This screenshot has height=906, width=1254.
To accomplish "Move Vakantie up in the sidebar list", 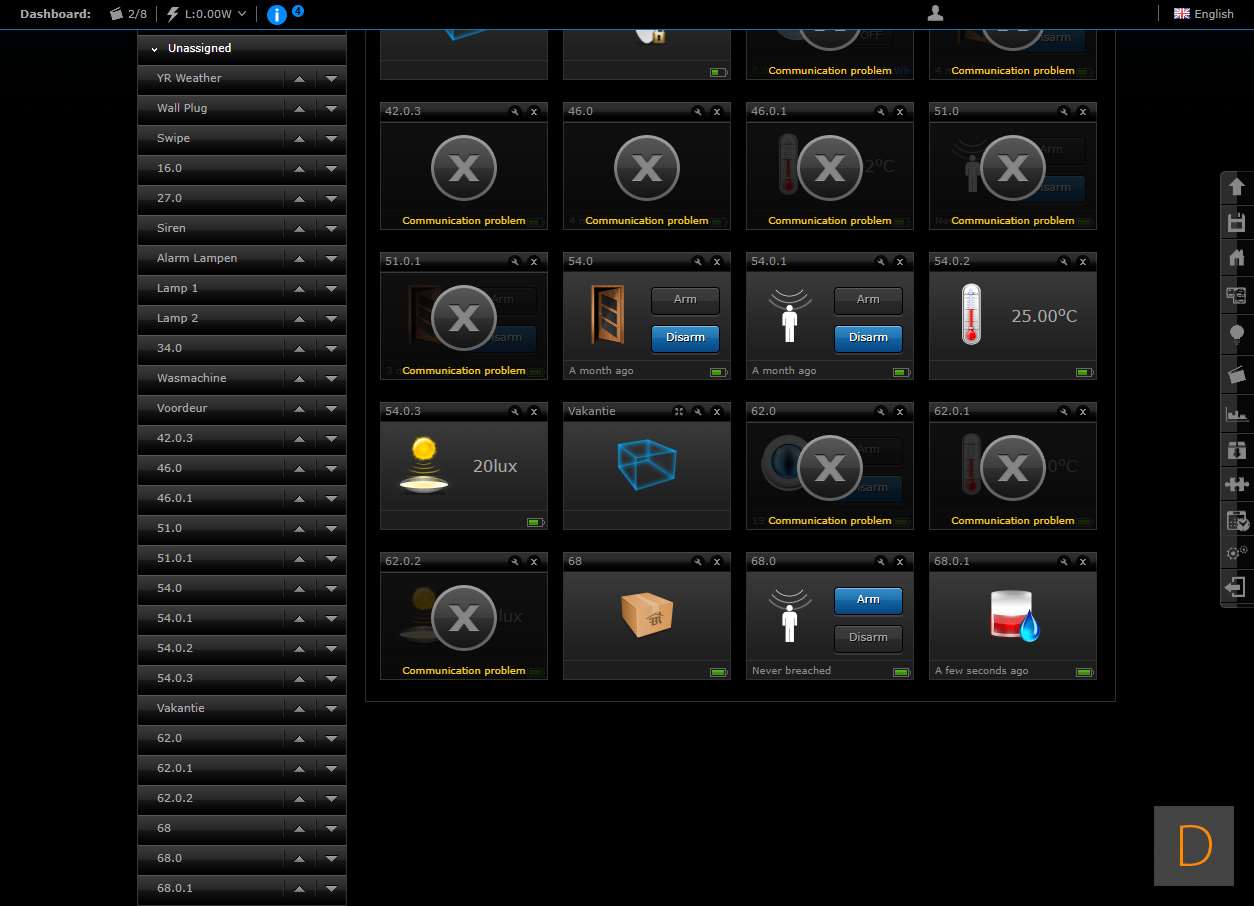I will coord(300,709).
